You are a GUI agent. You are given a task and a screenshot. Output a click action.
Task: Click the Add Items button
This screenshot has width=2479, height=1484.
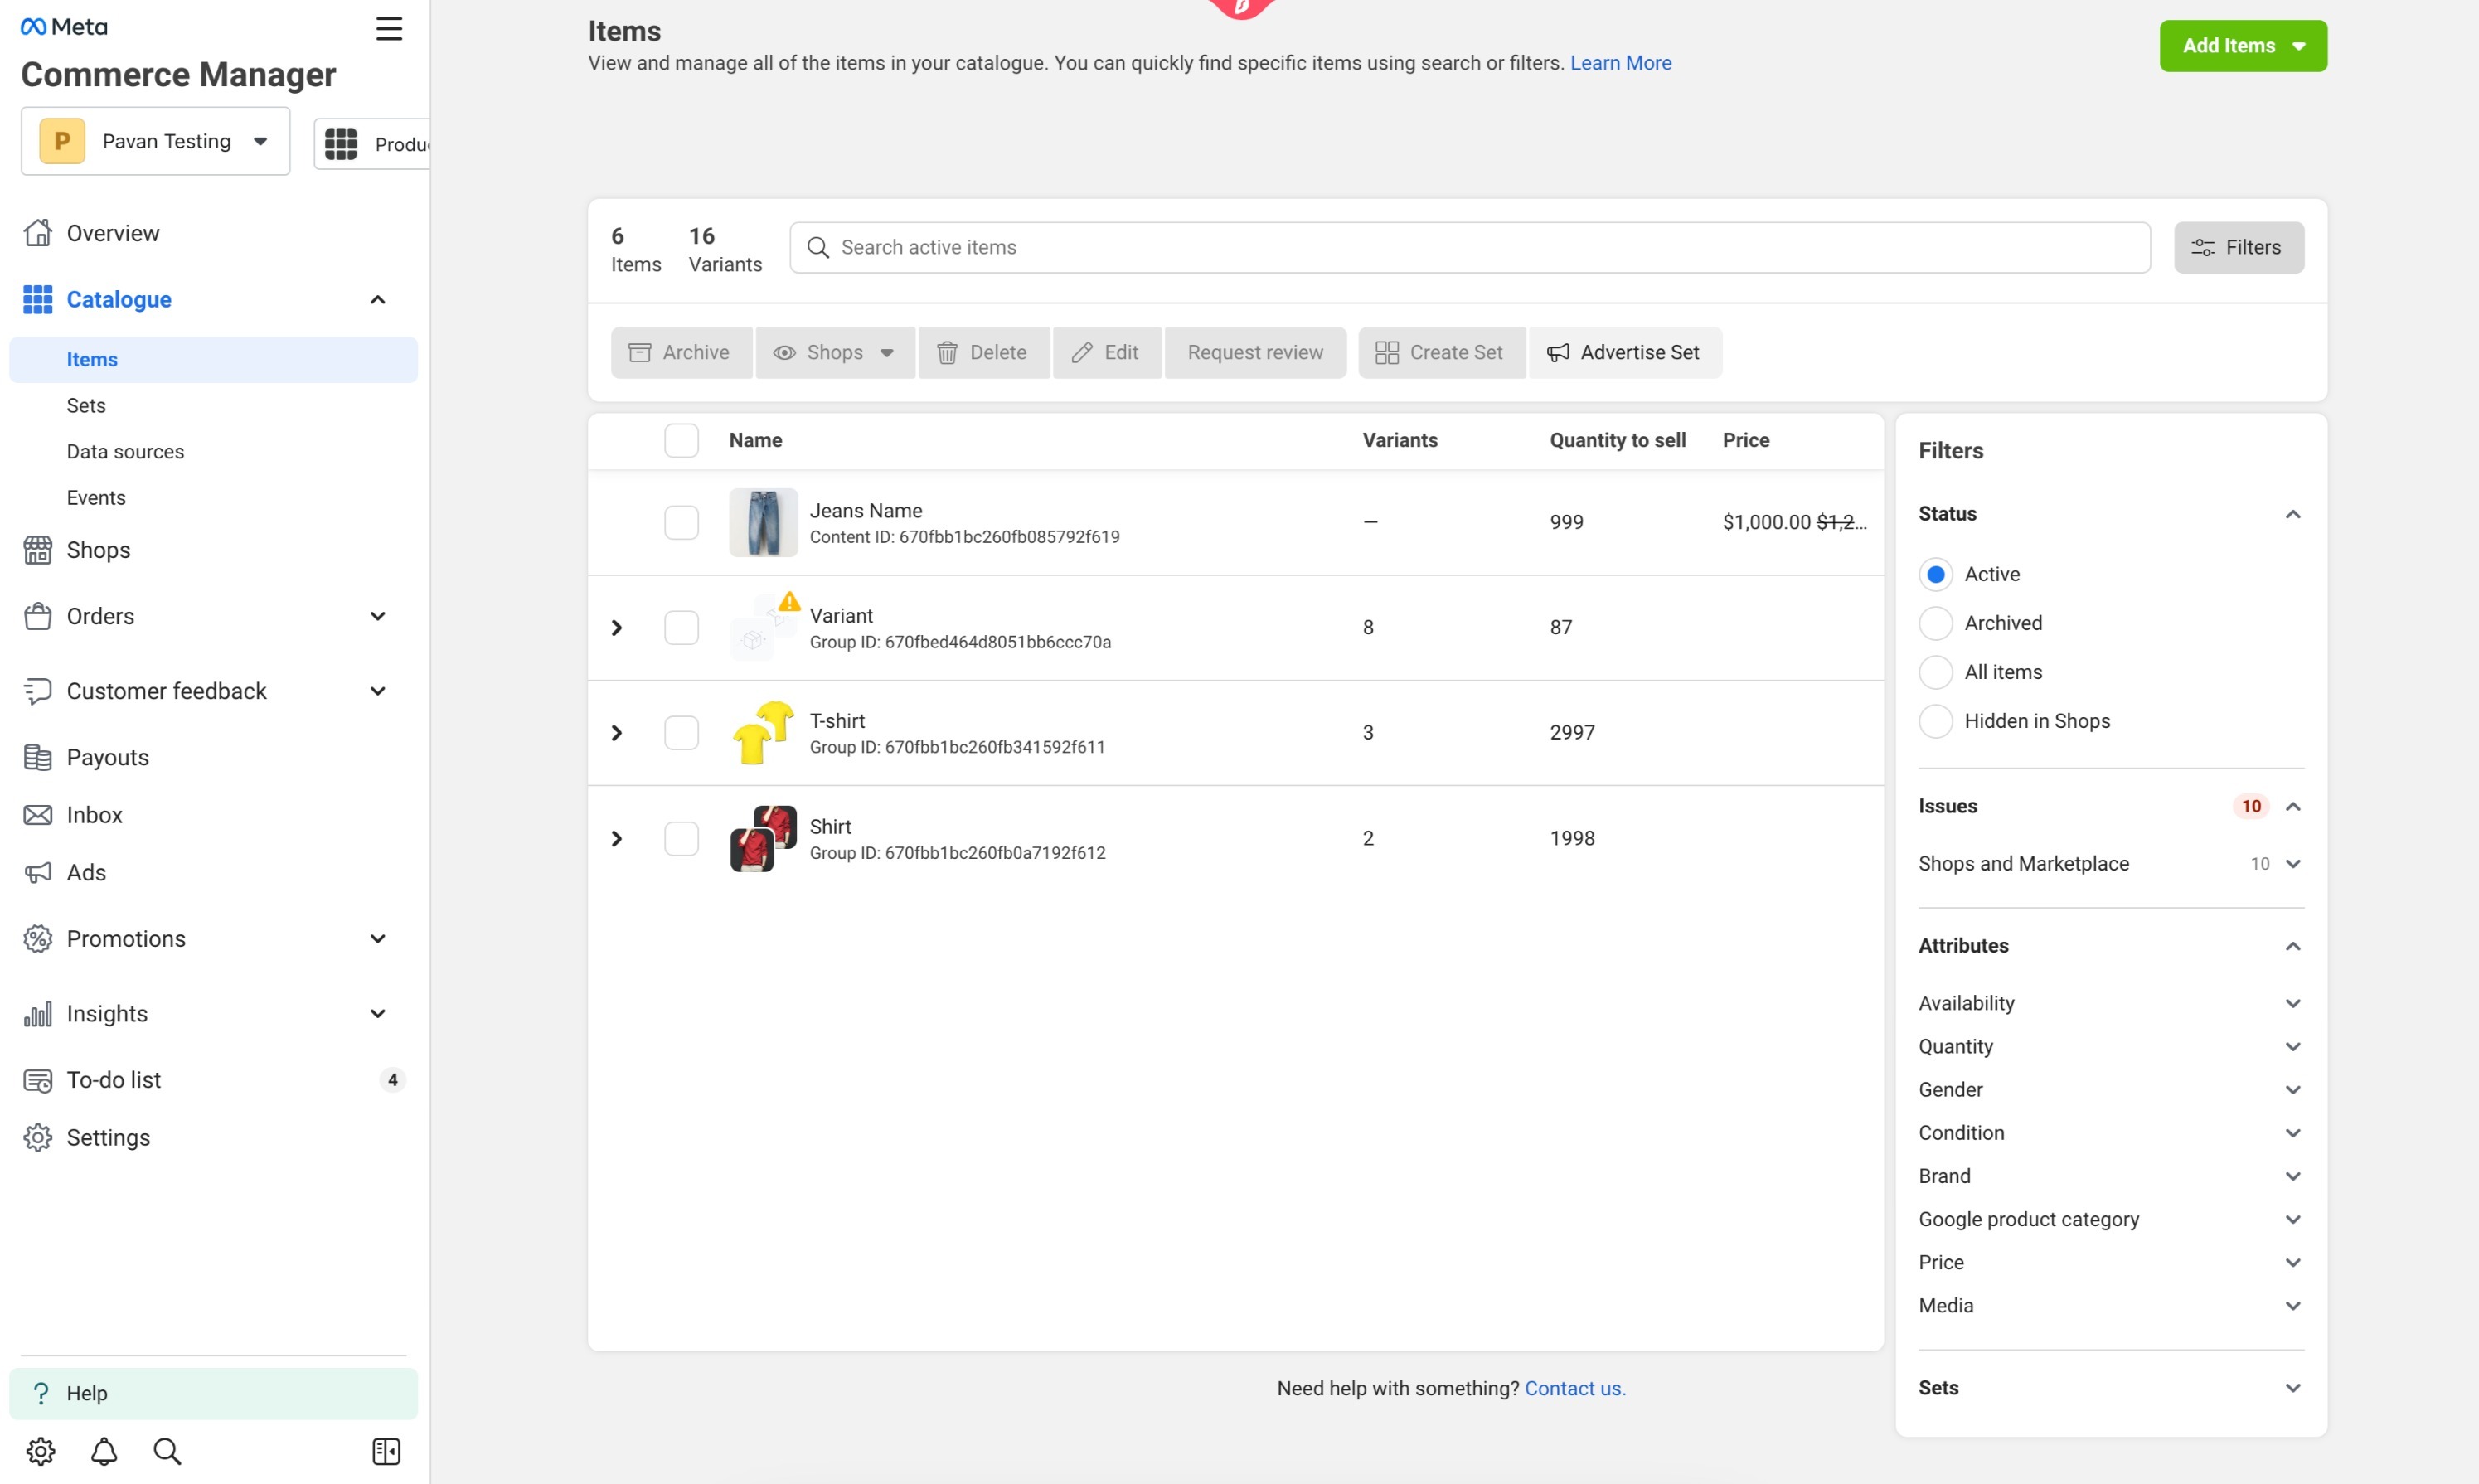click(2242, 46)
